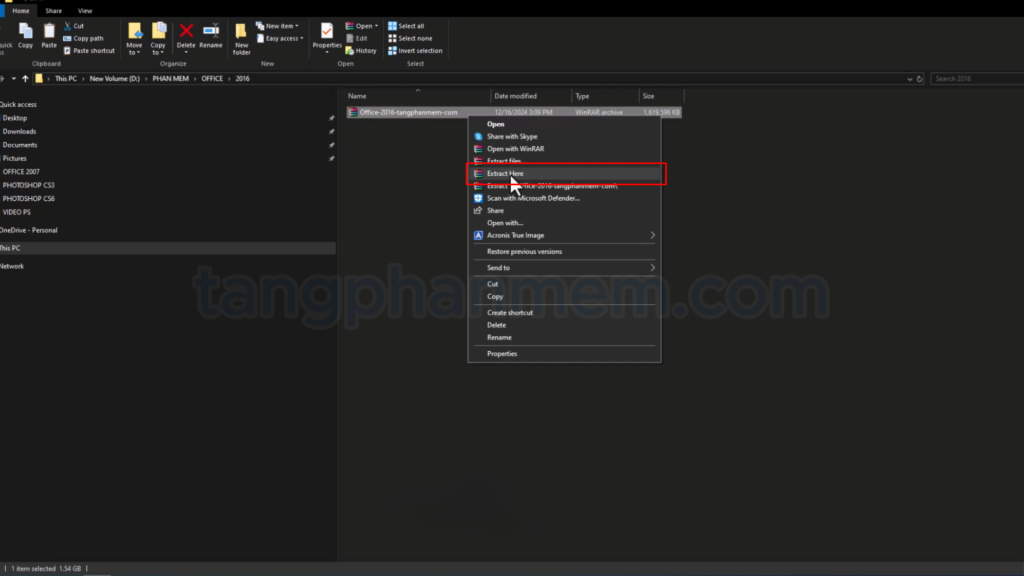
Task: Click Copy path in the ribbon
Action: pyautogui.click(x=83, y=39)
